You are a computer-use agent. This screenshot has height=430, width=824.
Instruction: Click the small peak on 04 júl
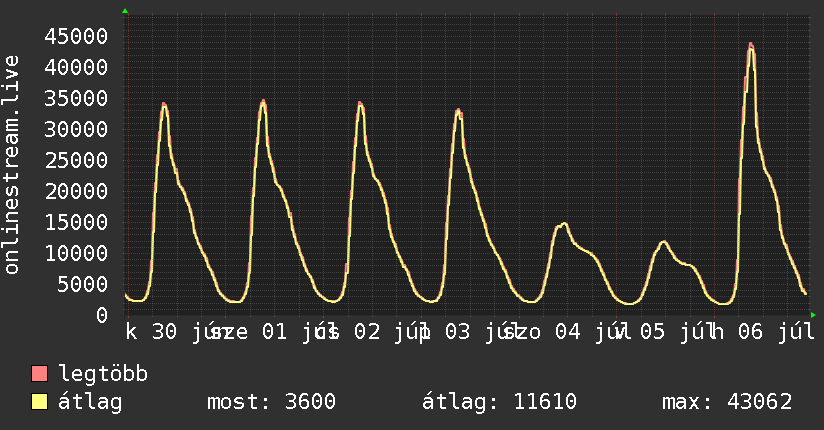[x=564, y=224]
